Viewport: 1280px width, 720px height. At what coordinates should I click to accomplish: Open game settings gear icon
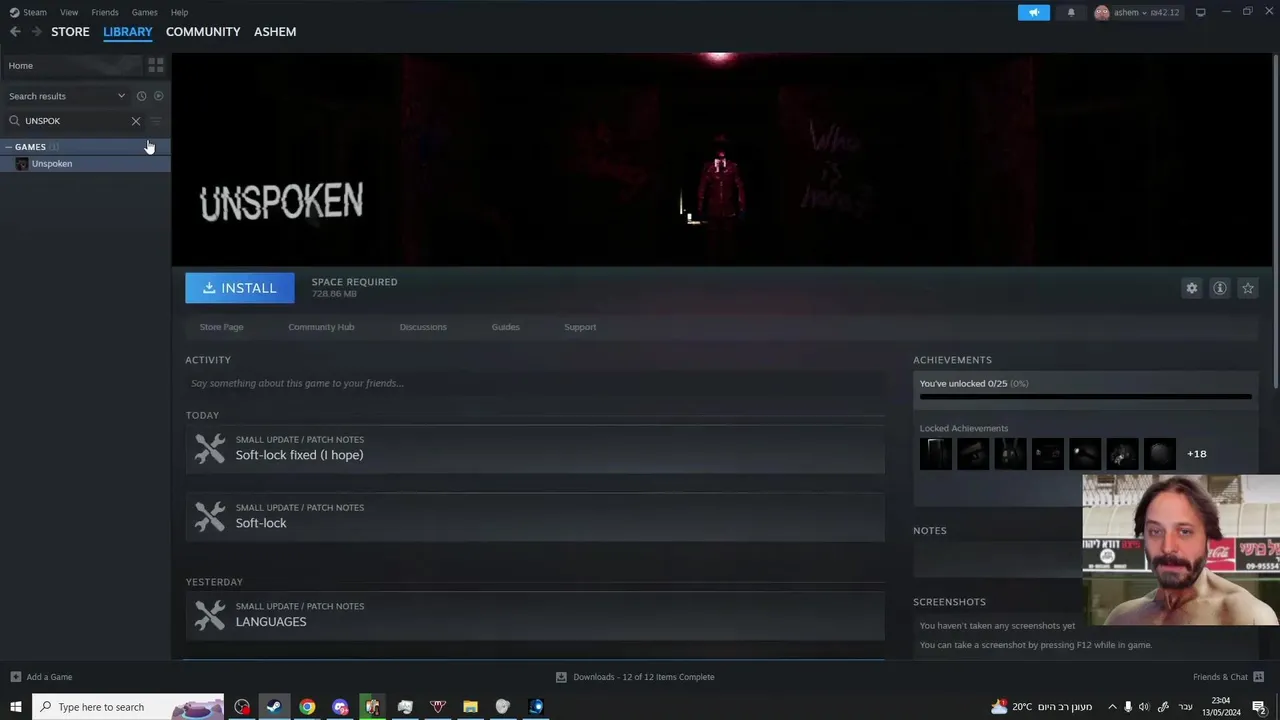(1192, 288)
